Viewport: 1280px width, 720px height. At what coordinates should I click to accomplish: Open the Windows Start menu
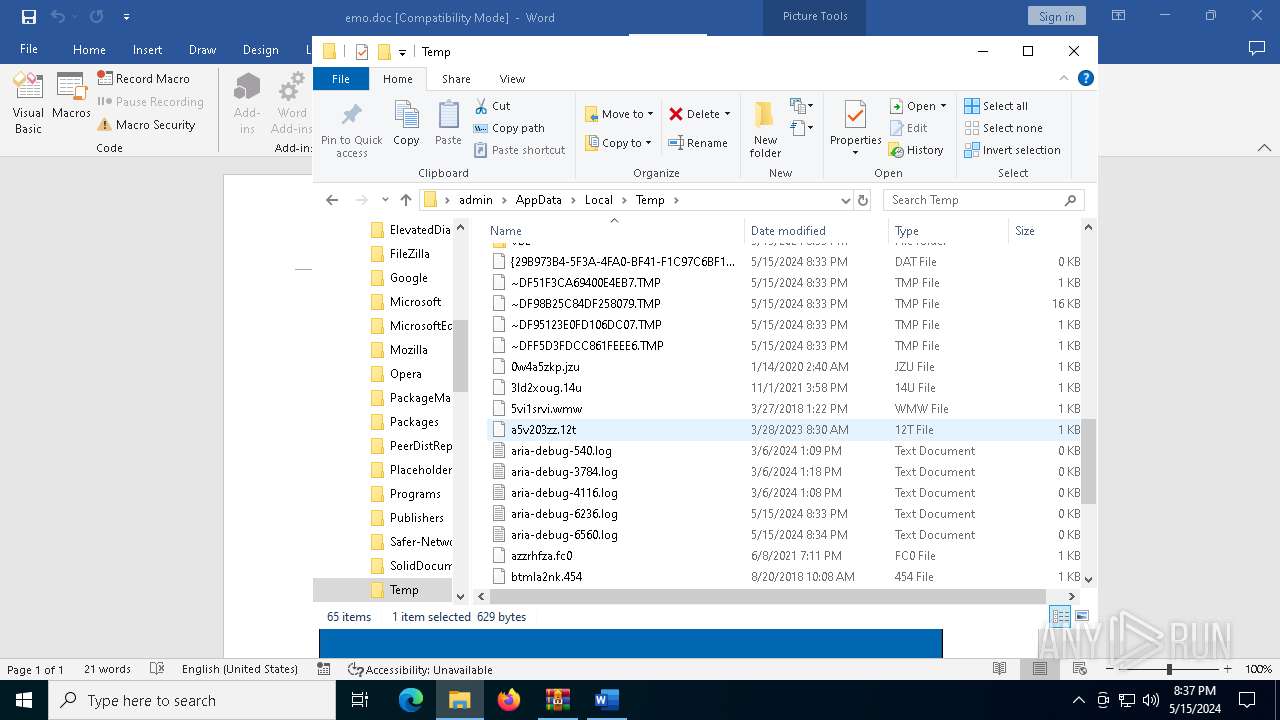(23, 700)
